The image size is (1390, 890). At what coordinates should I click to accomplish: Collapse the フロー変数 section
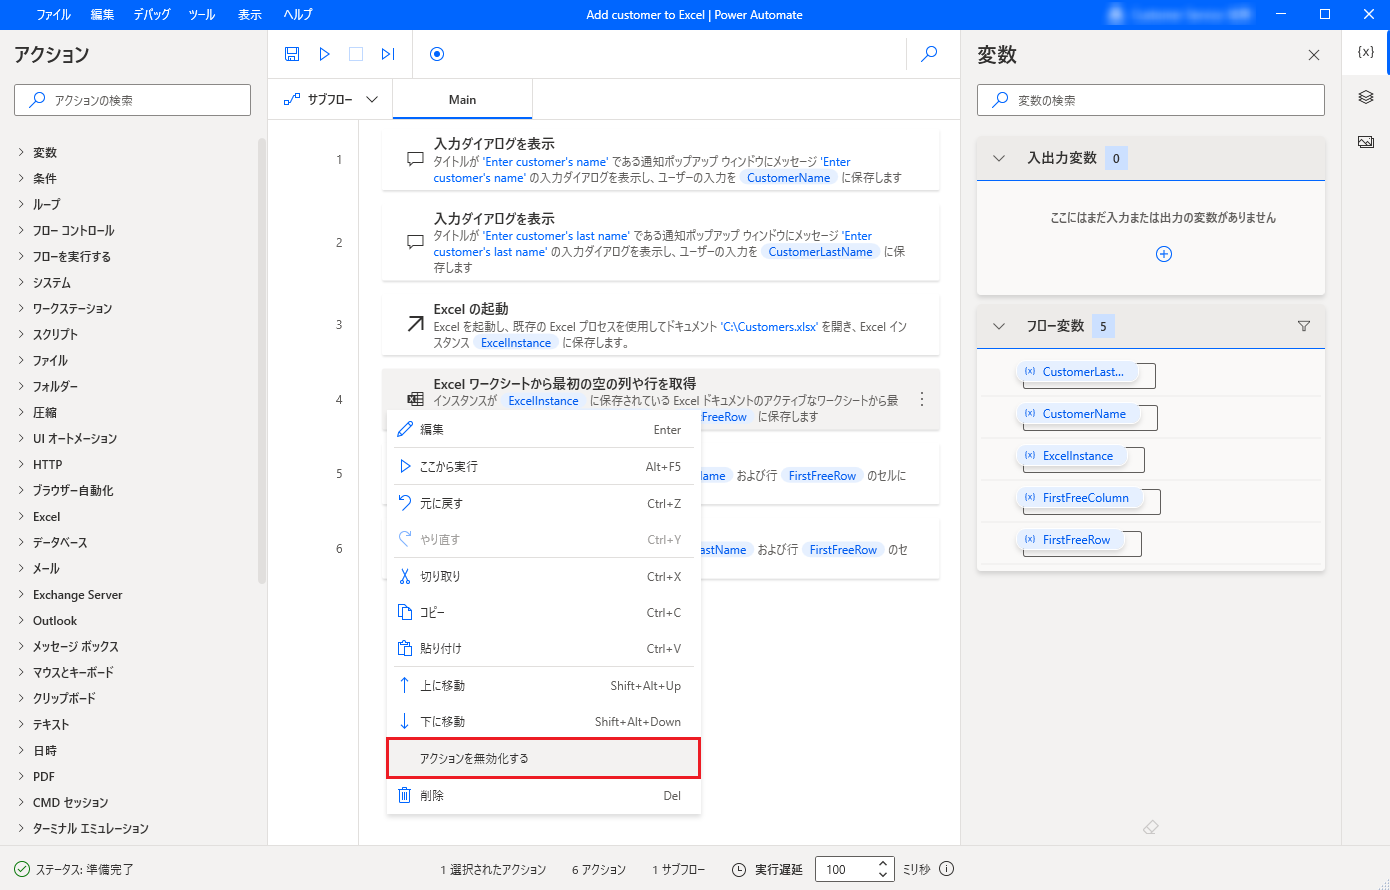coord(999,326)
